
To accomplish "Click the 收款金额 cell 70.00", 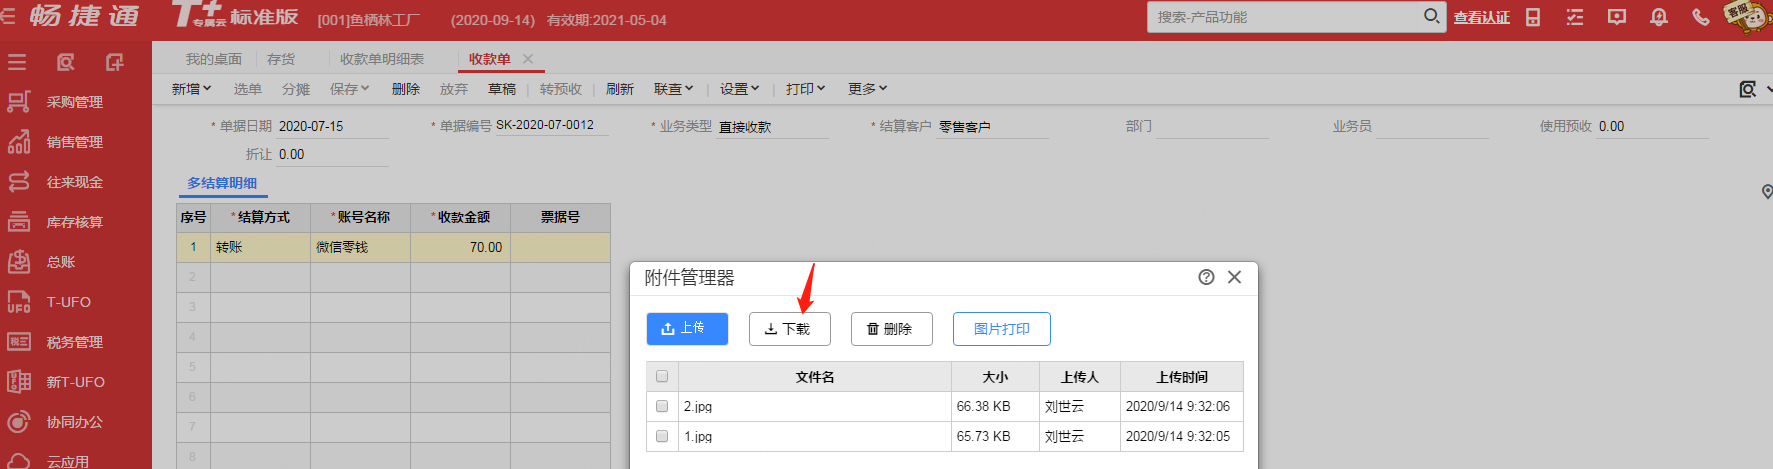I will 460,247.
